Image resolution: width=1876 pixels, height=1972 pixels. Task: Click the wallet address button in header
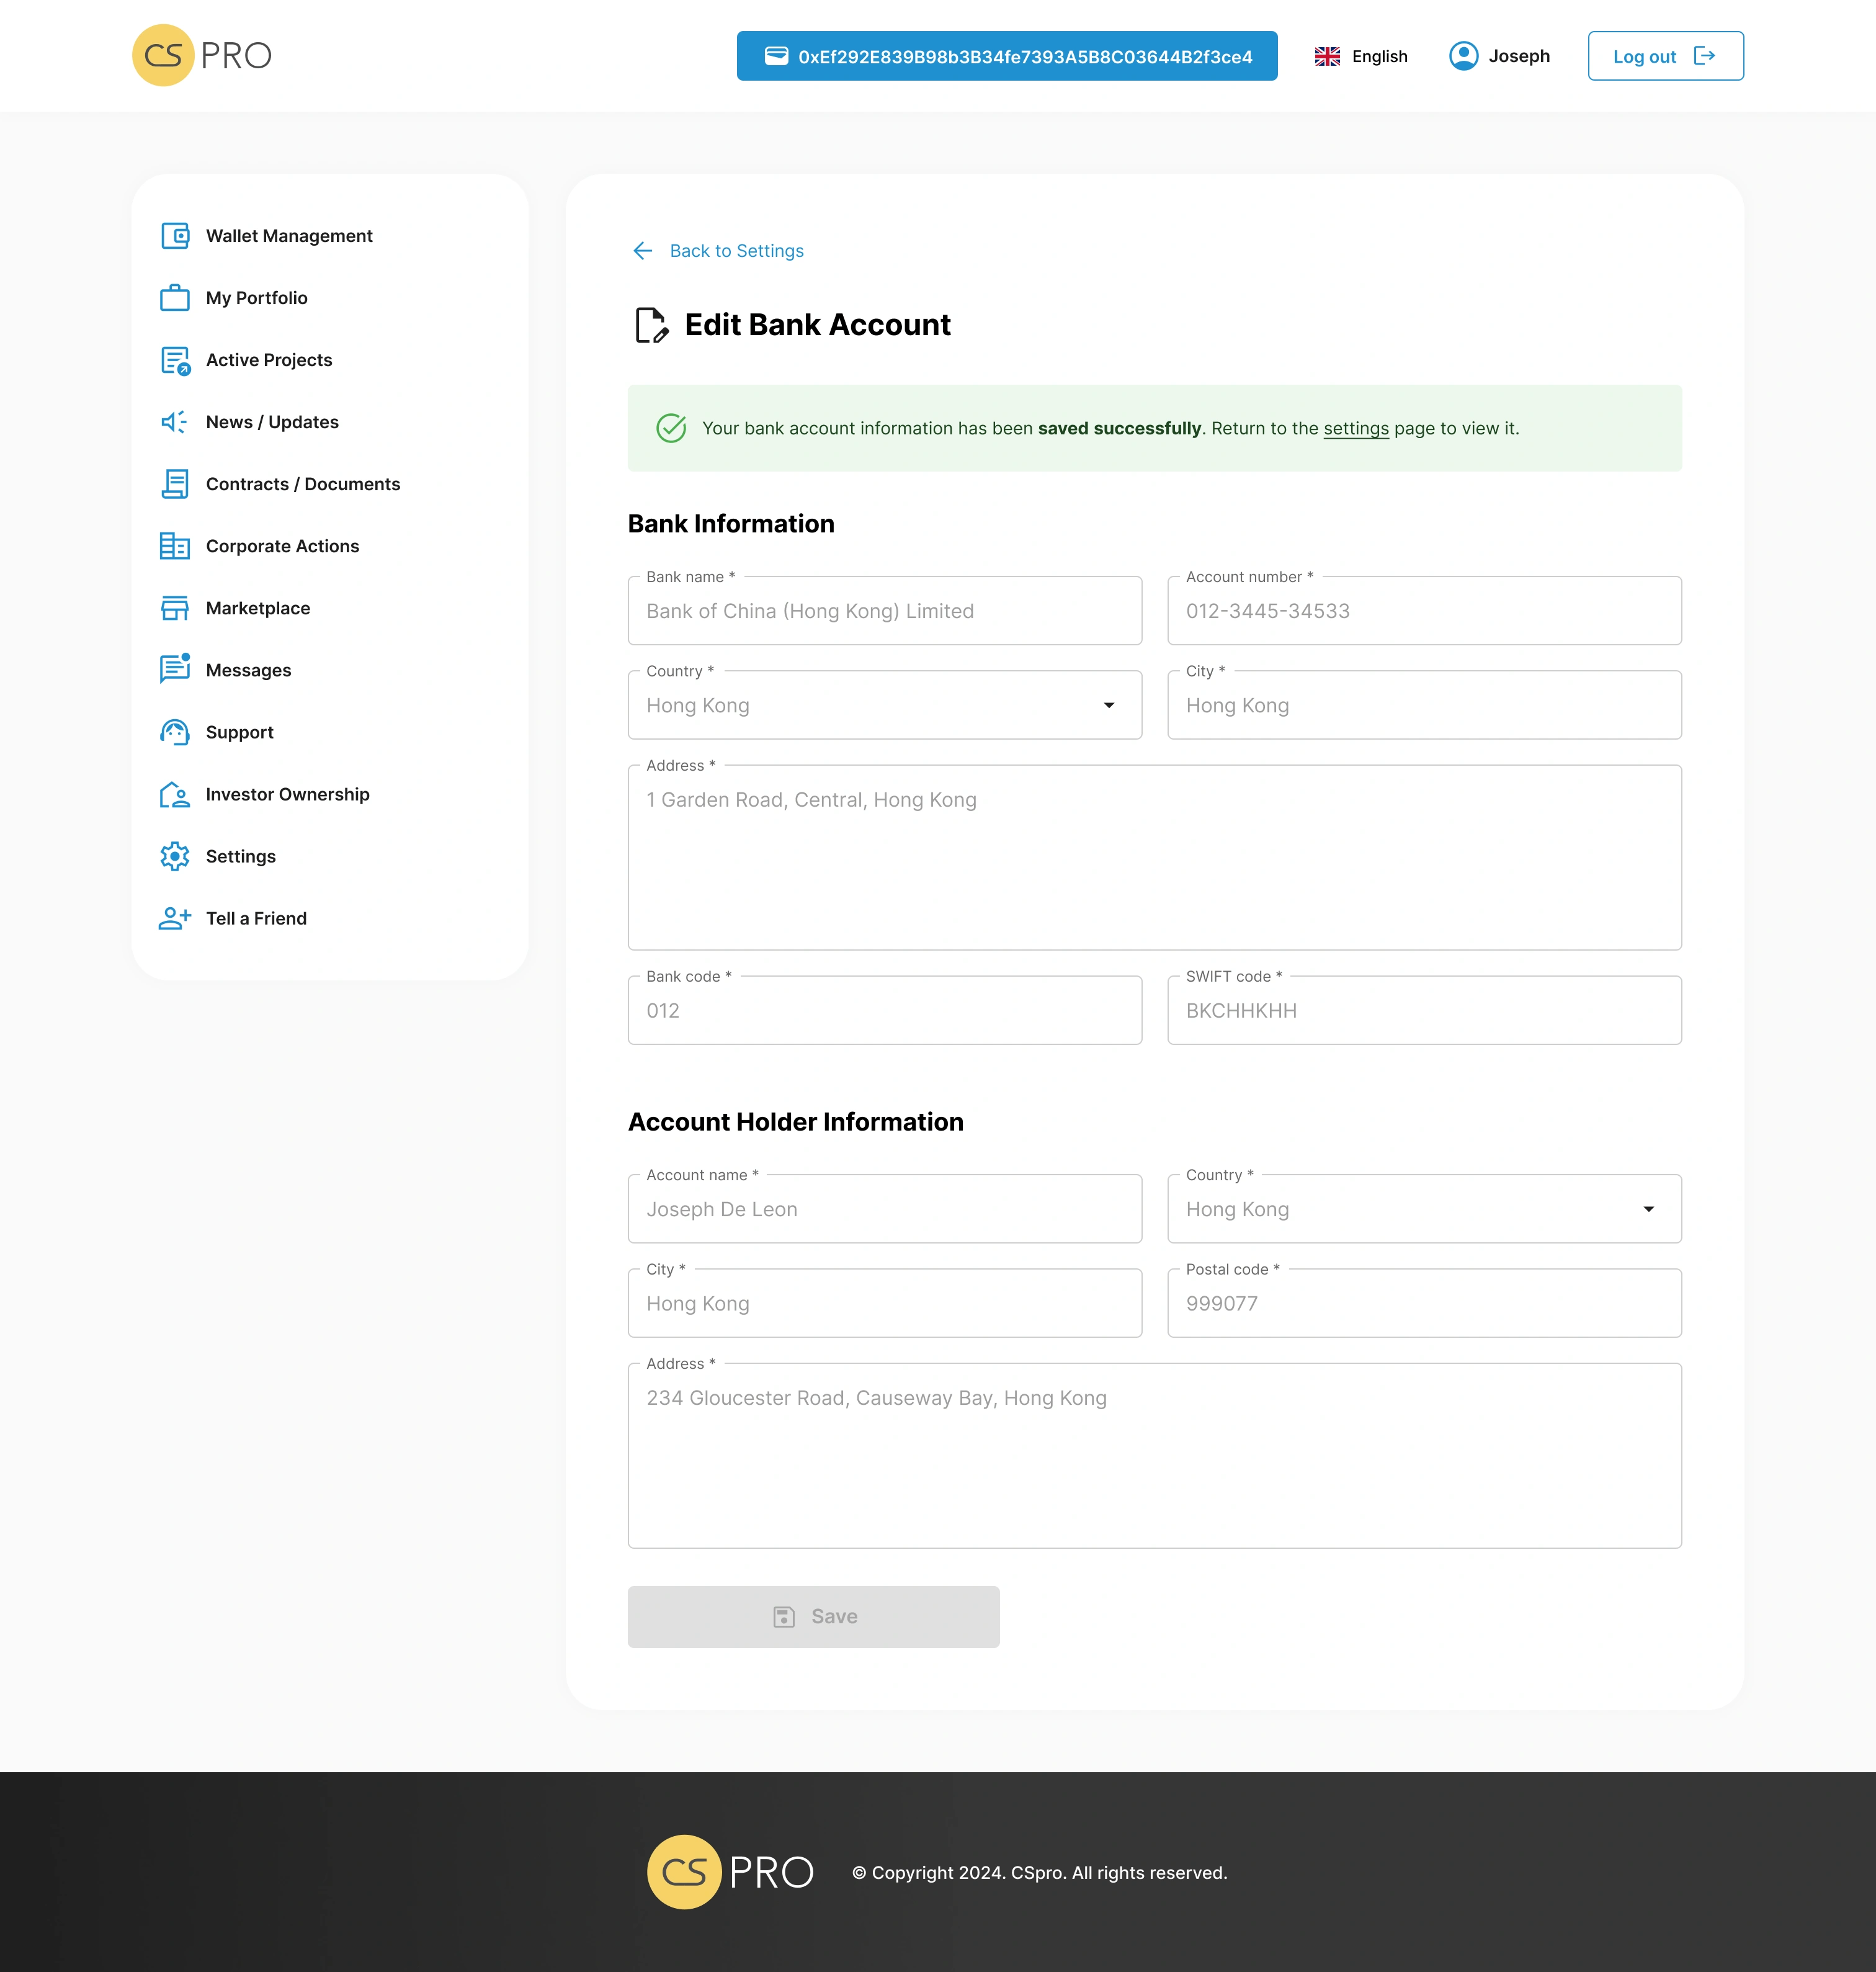(1006, 56)
